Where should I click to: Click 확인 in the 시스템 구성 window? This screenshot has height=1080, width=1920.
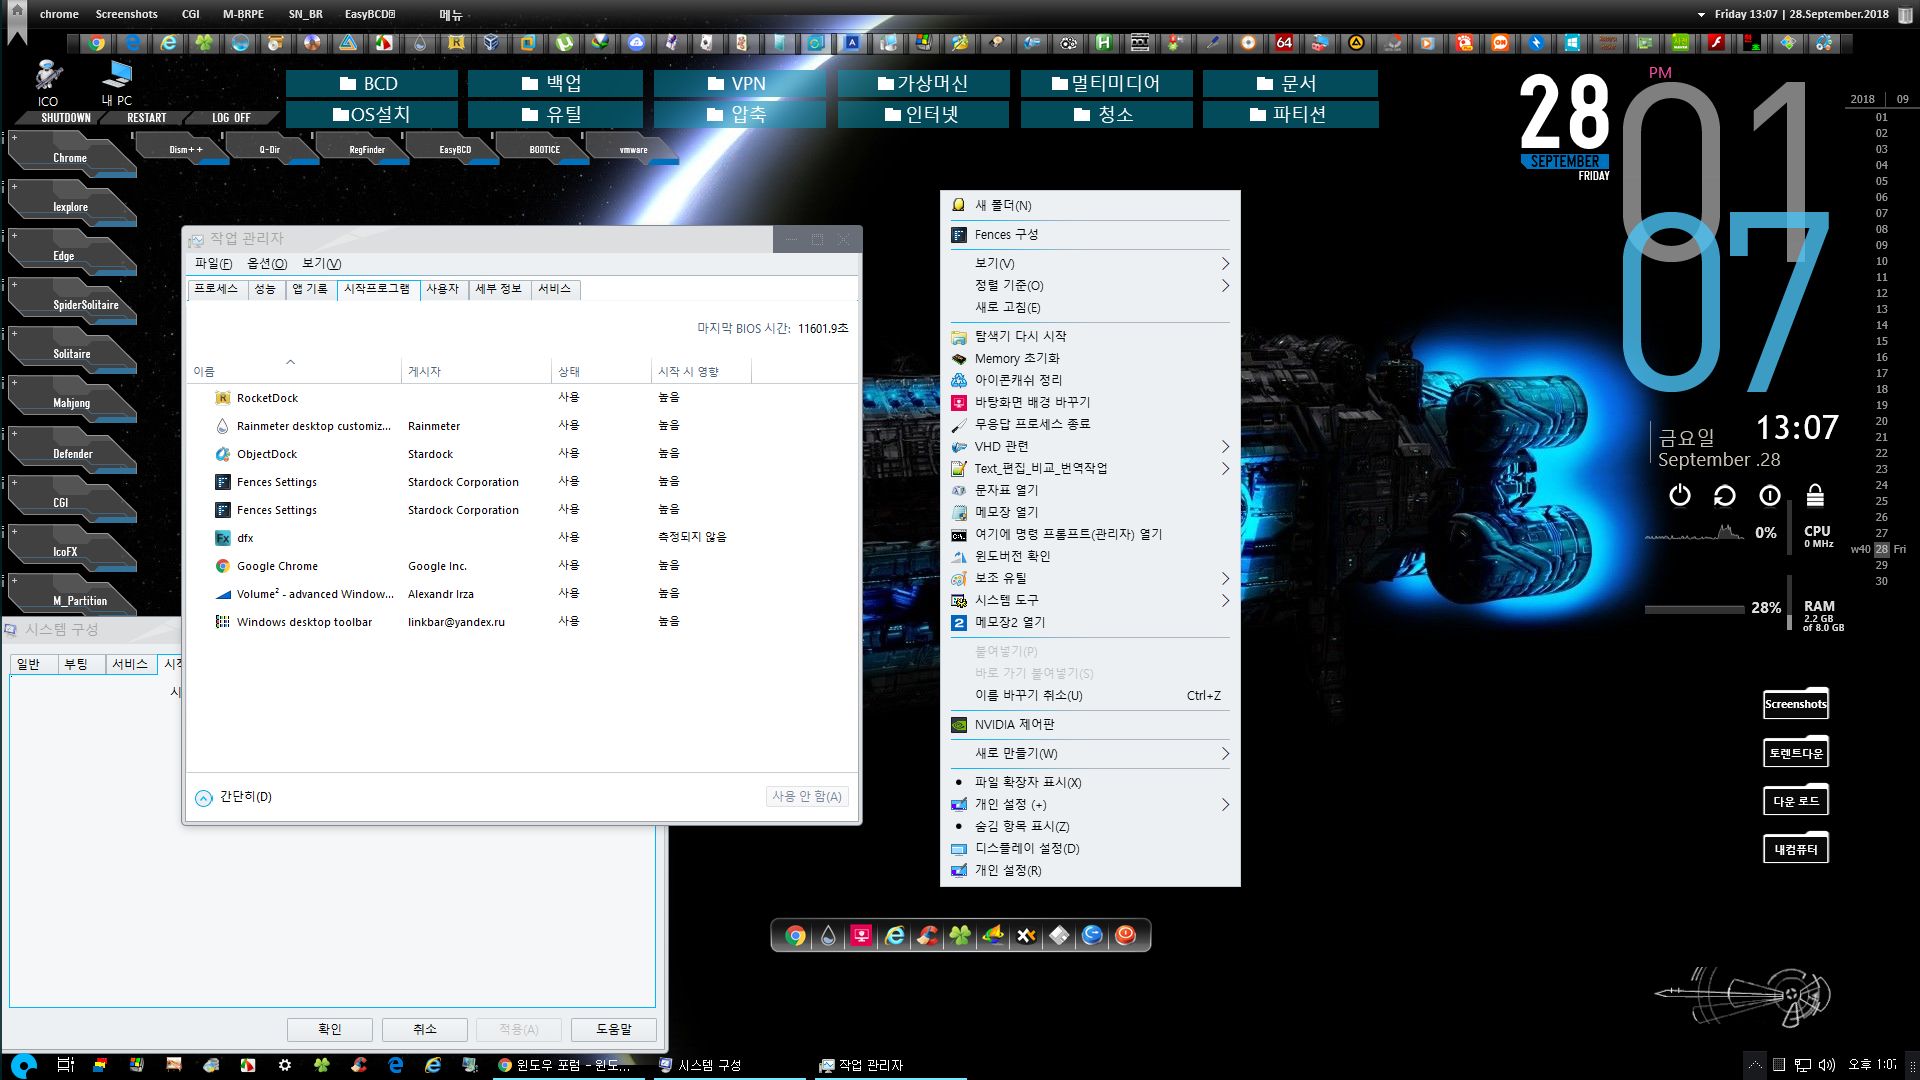click(x=330, y=1029)
